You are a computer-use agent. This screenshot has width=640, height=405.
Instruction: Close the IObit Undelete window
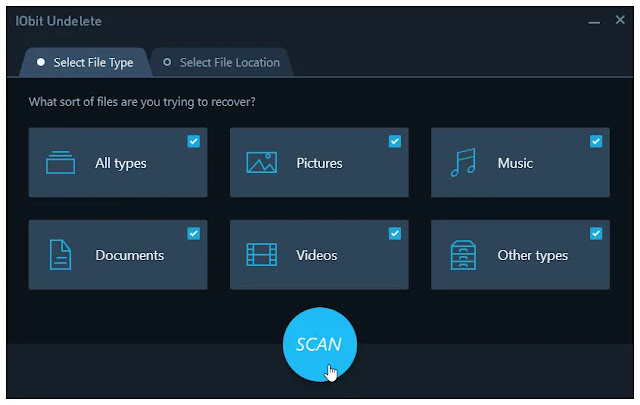tap(620, 20)
